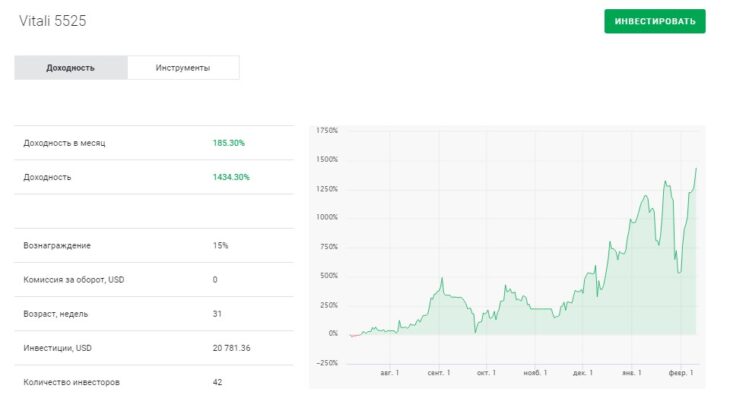The image size is (730, 398).
Task: Click the янв. 1 date label
Action: [x=632, y=372]
